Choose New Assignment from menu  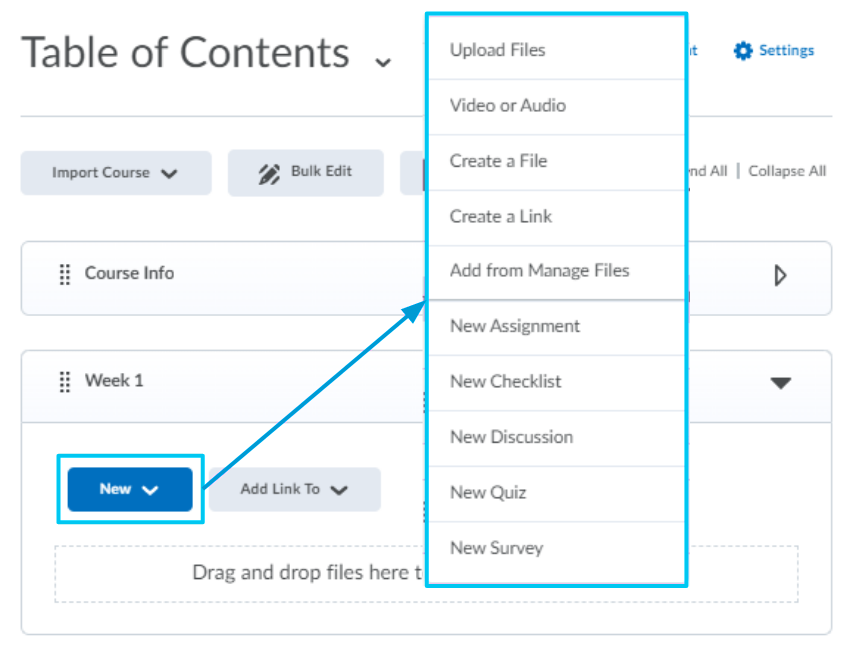[514, 326]
